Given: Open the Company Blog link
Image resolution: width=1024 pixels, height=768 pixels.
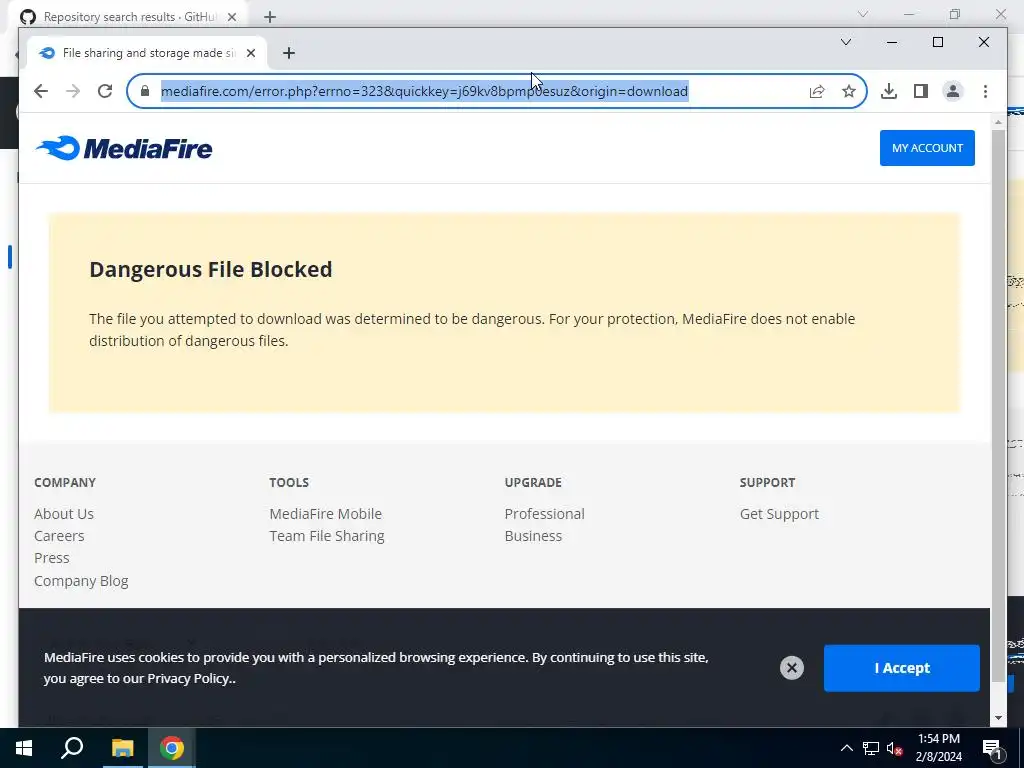Looking at the screenshot, I should [81, 581].
